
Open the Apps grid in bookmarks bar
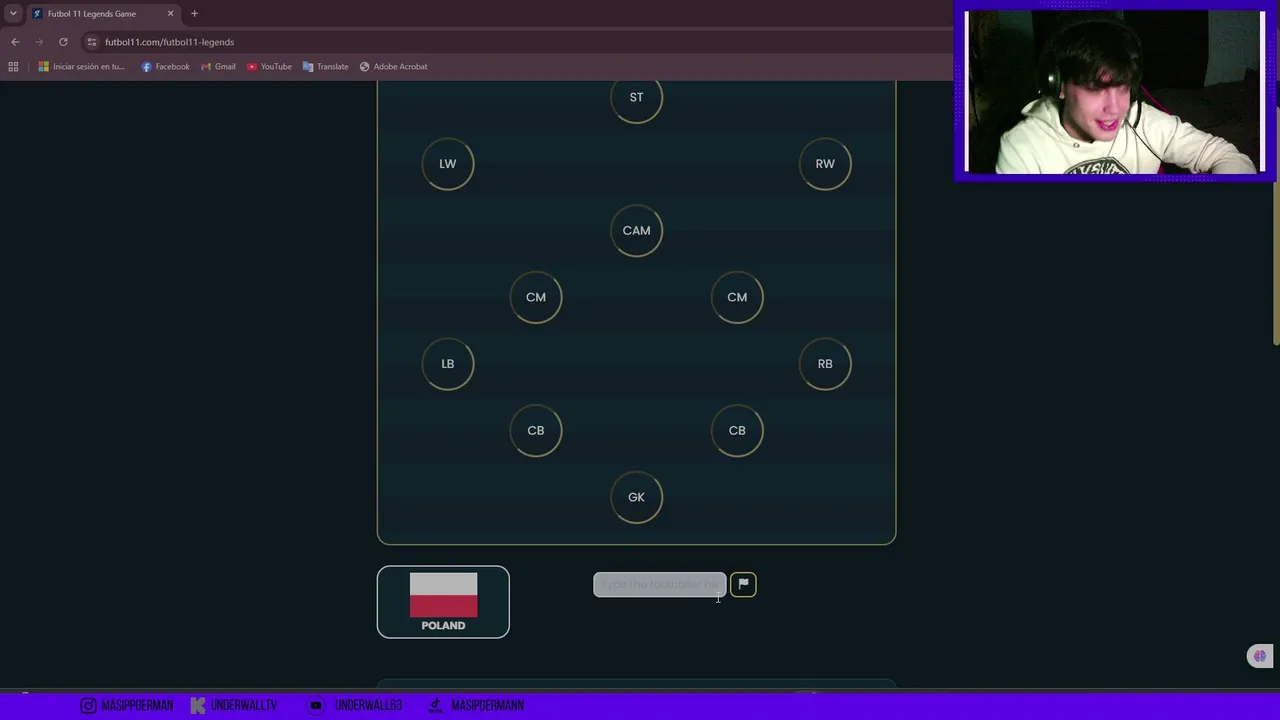(x=13, y=67)
